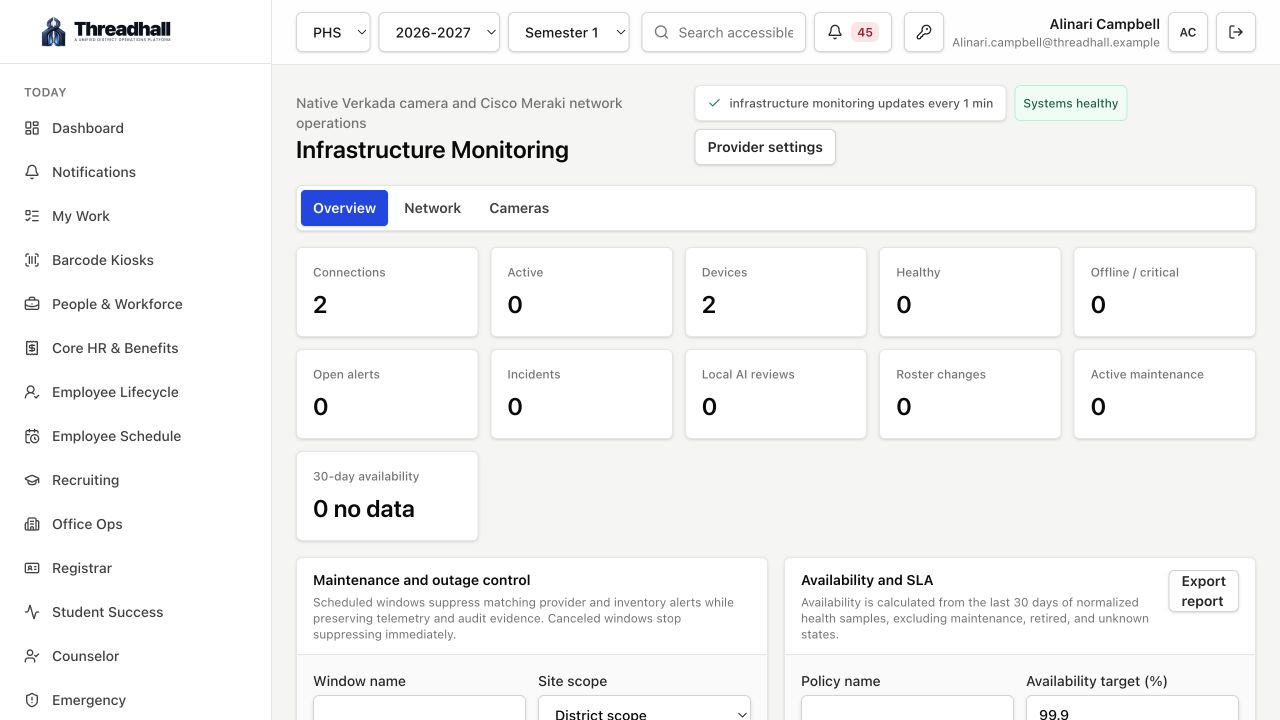This screenshot has height=720, width=1280.
Task: Click the key icon button in header
Action: 924,32
